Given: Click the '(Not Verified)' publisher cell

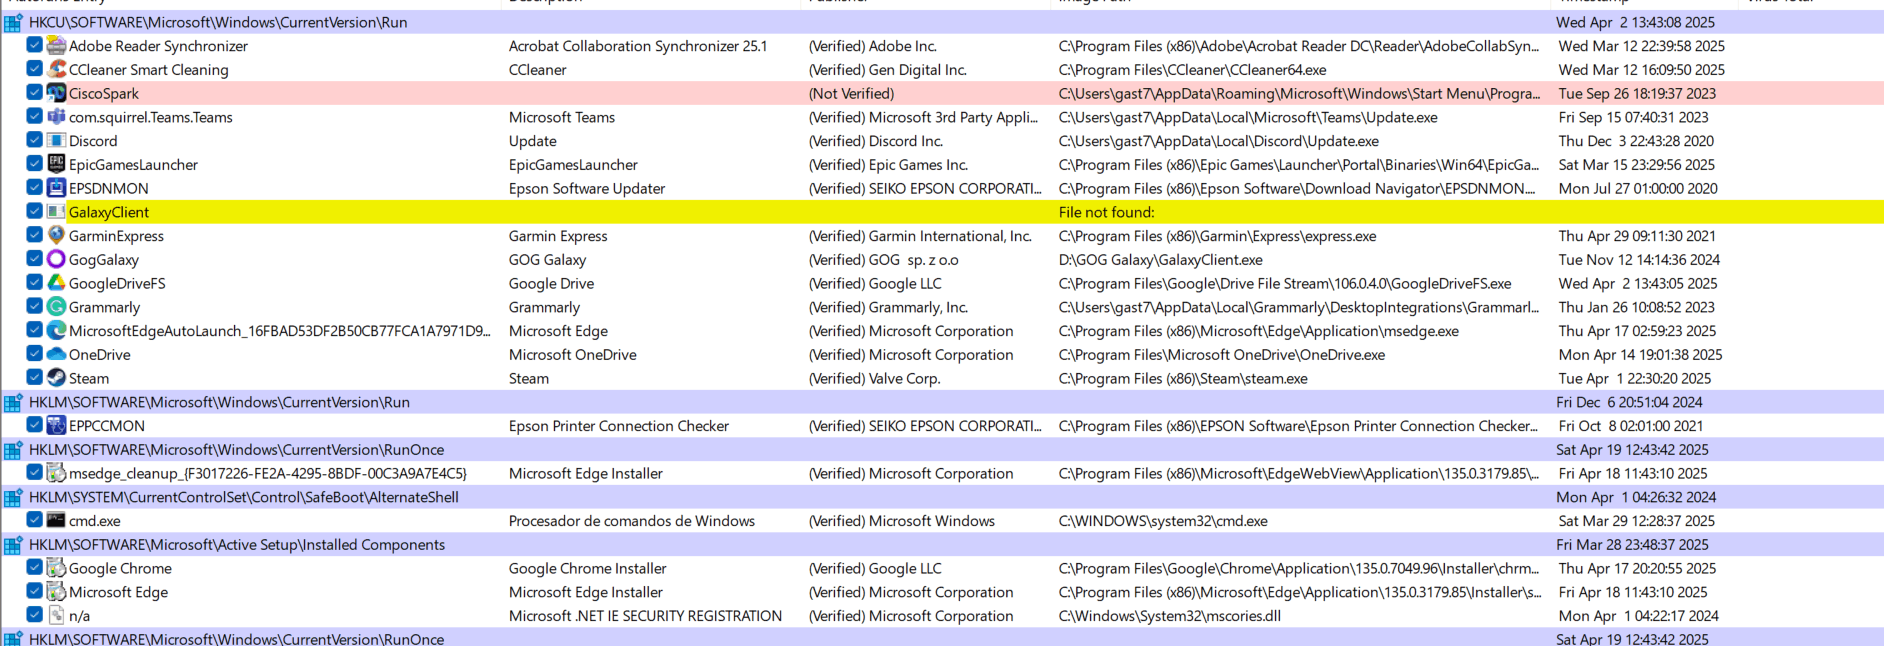Looking at the screenshot, I should tap(851, 93).
